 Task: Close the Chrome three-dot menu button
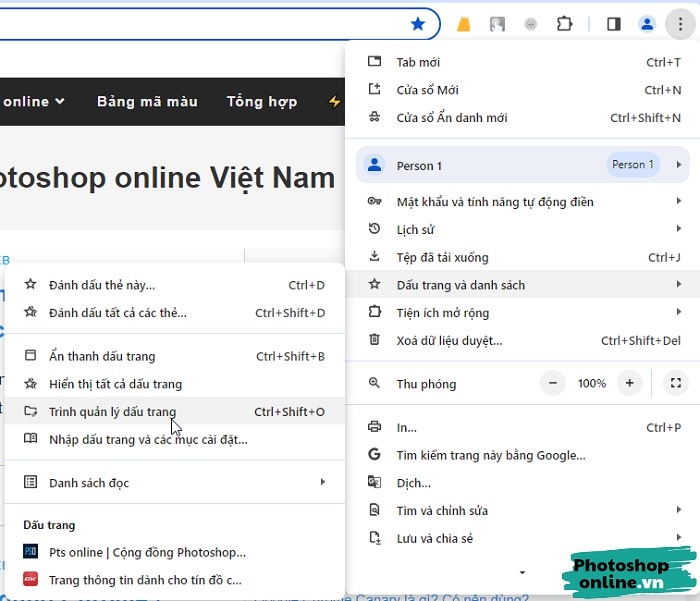point(680,24)
